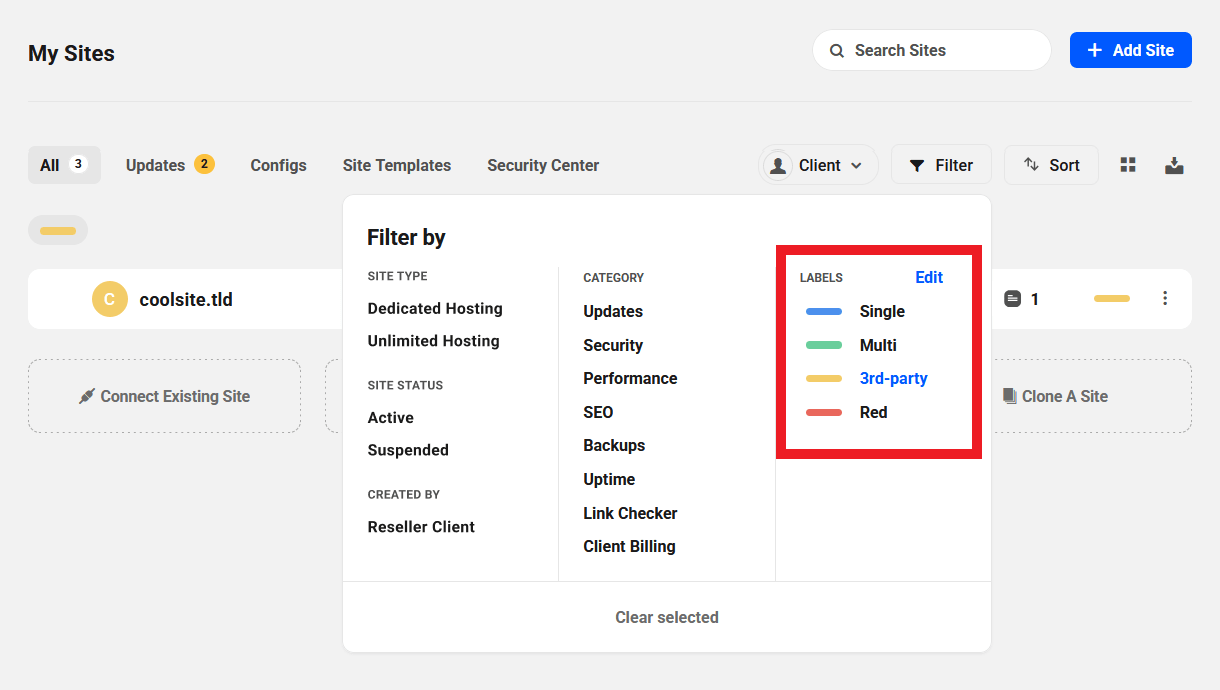Select the Link Checker category filter
The width and height of the screenshot is (1220, 690).
click(630, 513)
